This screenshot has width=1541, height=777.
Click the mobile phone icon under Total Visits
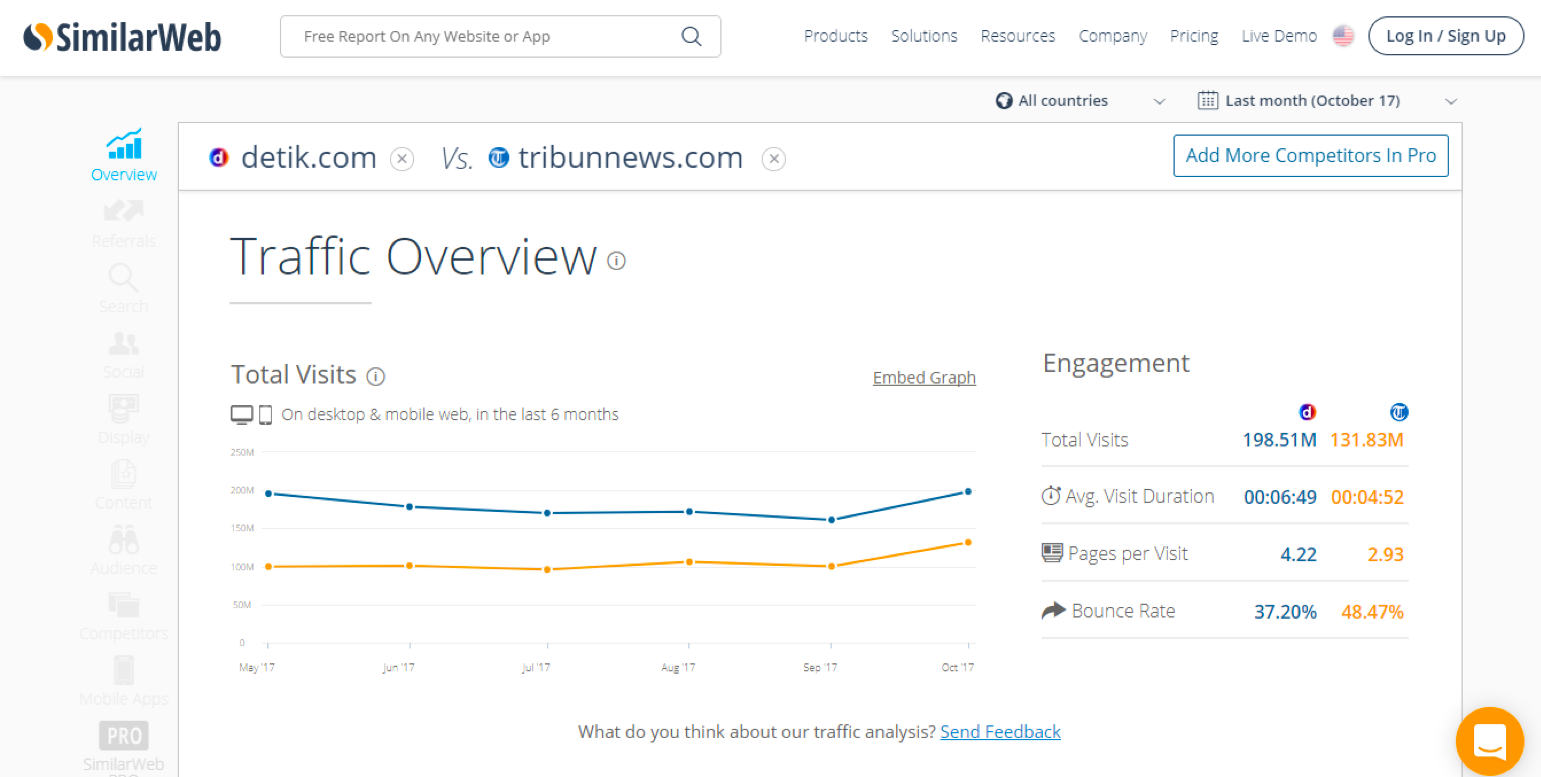point(266,414)
